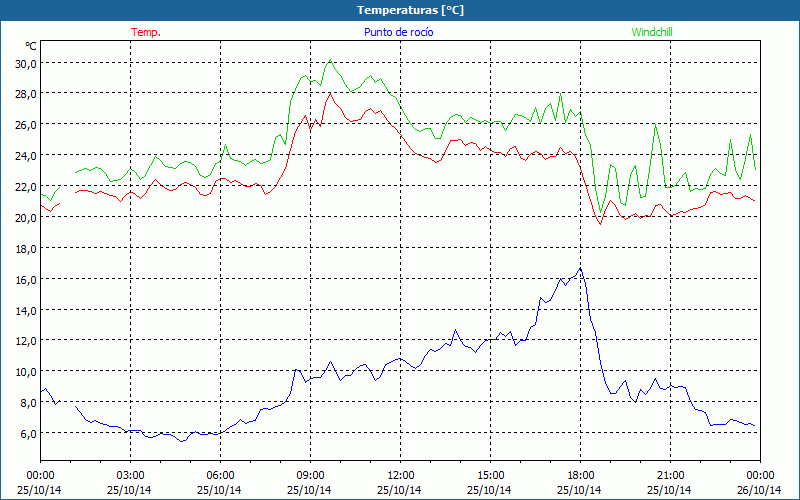Viewport: 800px width, 500px height.
Task: Click the '15:00' time axis label
Action: pyautogui.click(x=490, y=476)
